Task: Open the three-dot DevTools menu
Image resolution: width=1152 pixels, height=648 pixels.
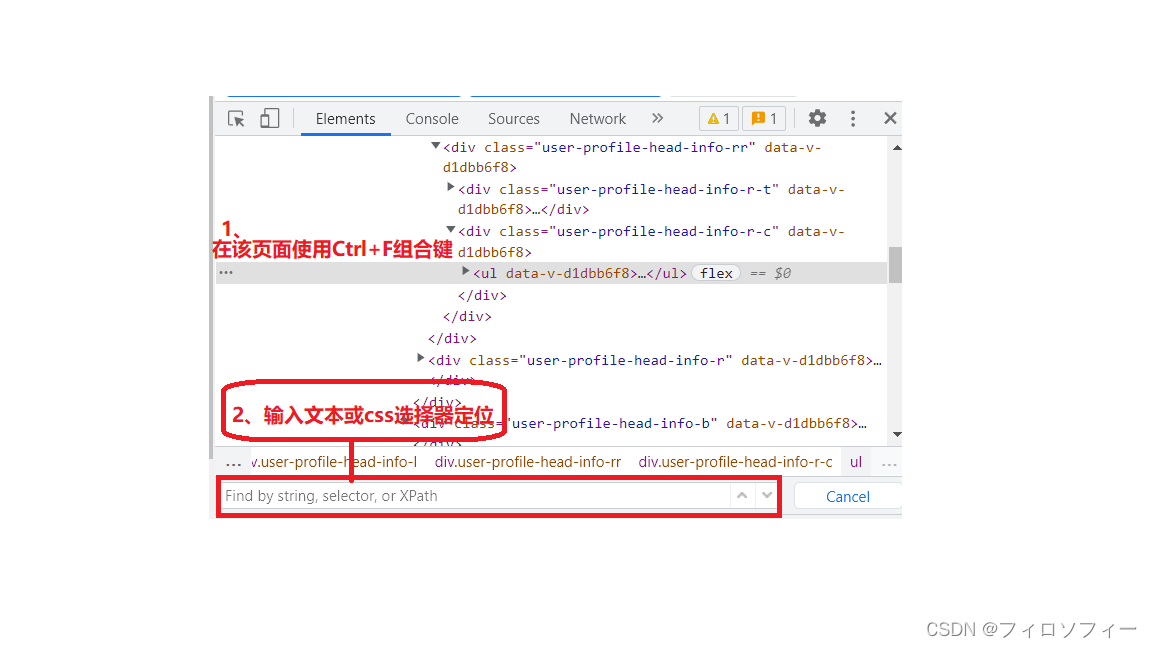Action: tap(852, 118)
